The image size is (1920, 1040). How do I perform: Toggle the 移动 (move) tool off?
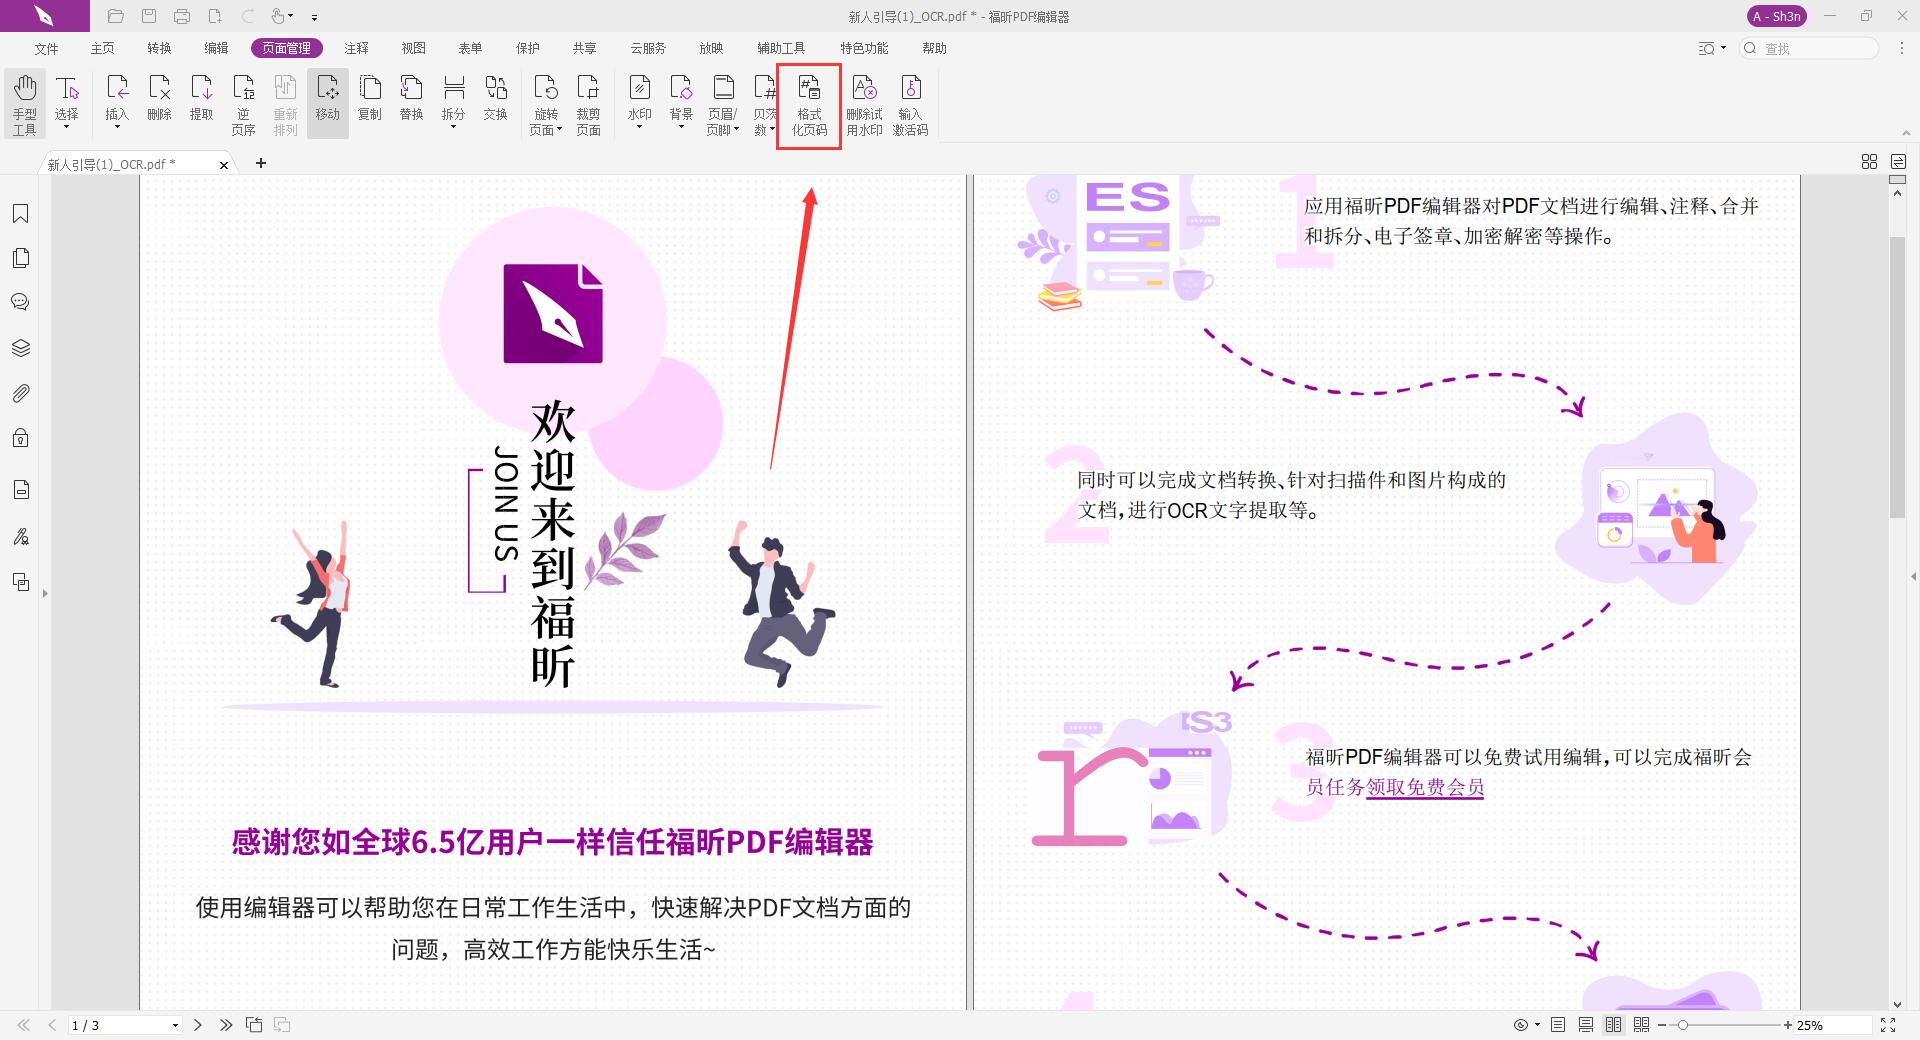327,103
